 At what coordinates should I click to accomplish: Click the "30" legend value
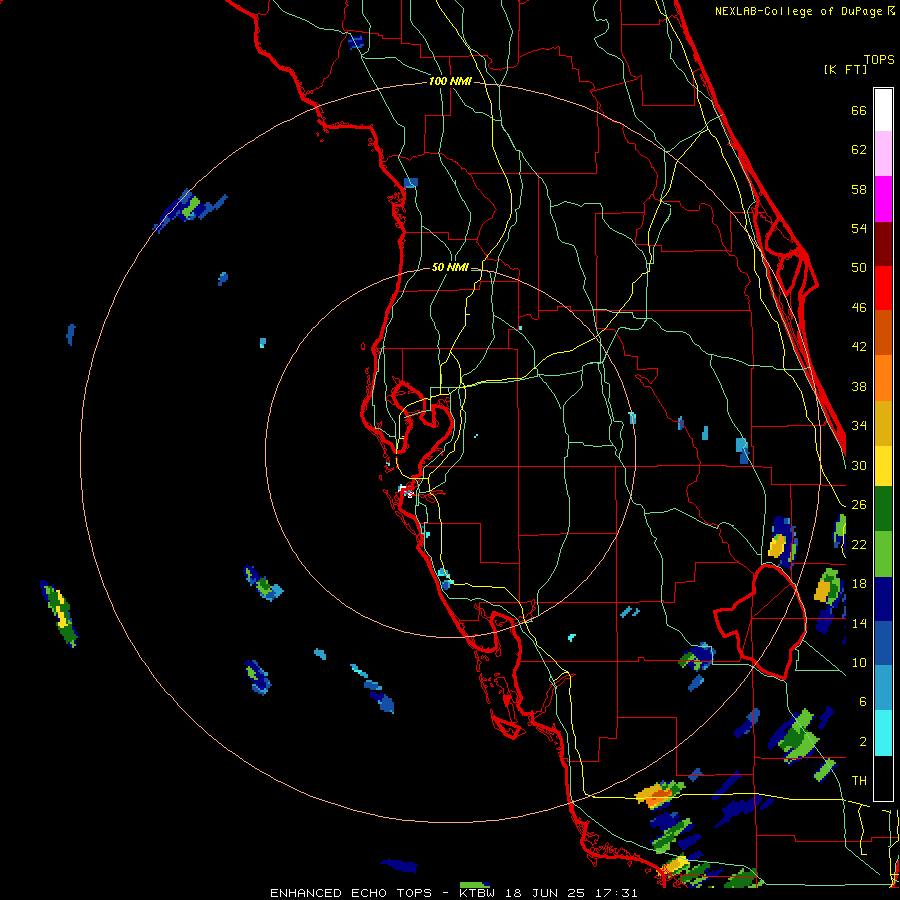tap(859, 465)
